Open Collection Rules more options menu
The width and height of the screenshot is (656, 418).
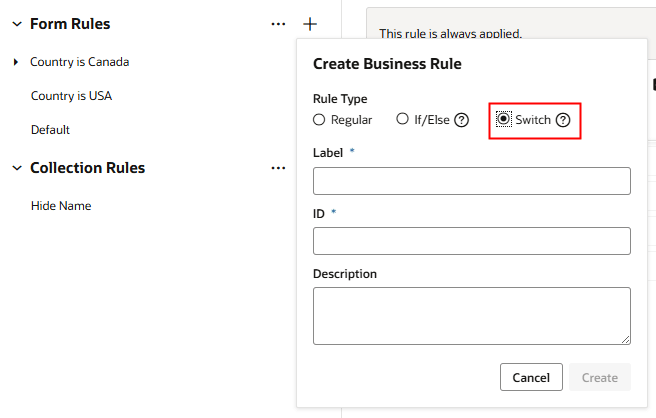(278, 168)
